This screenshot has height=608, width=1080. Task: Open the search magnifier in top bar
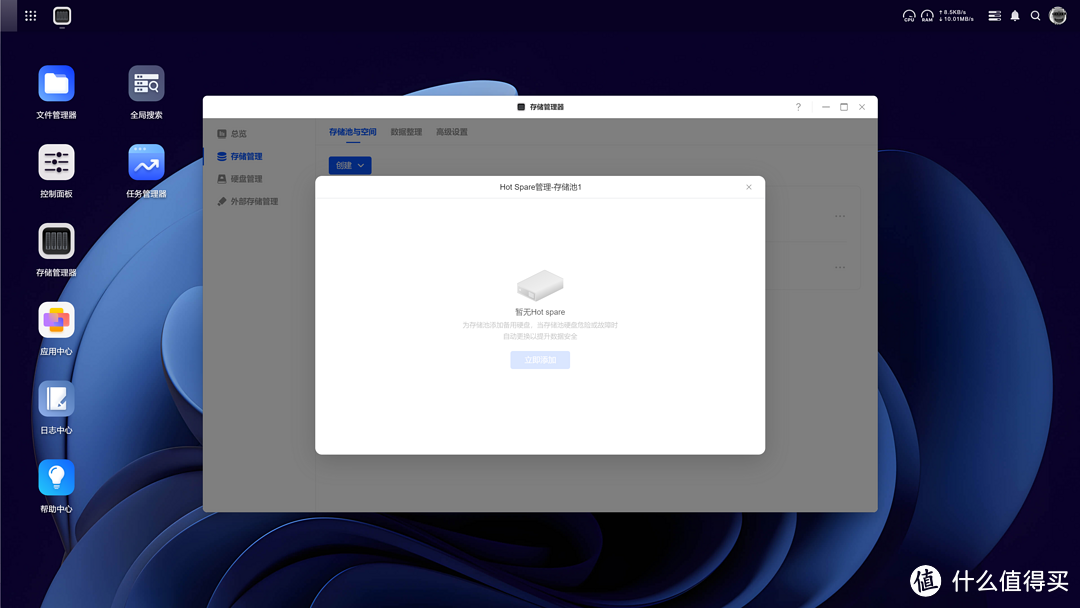tap(1035, 16)
